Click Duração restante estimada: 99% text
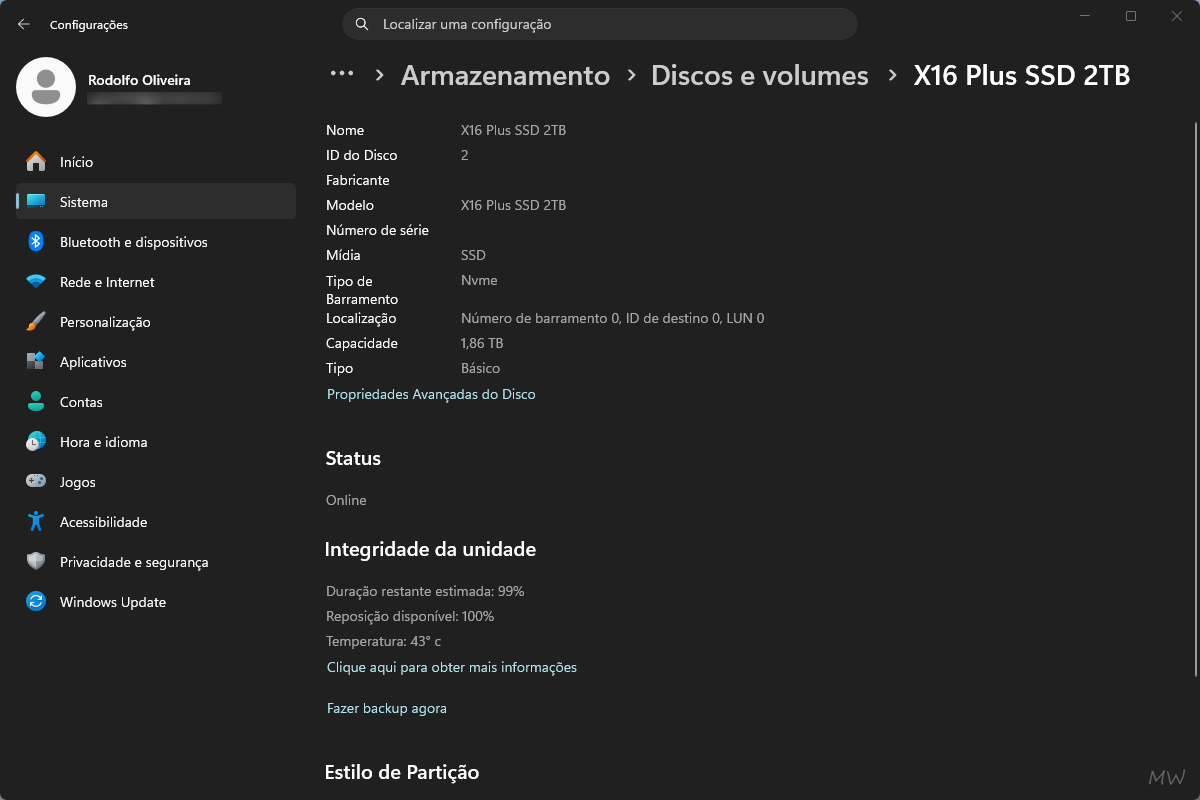1200x800 pixels. pyautogui.click(x=425, y=591)
